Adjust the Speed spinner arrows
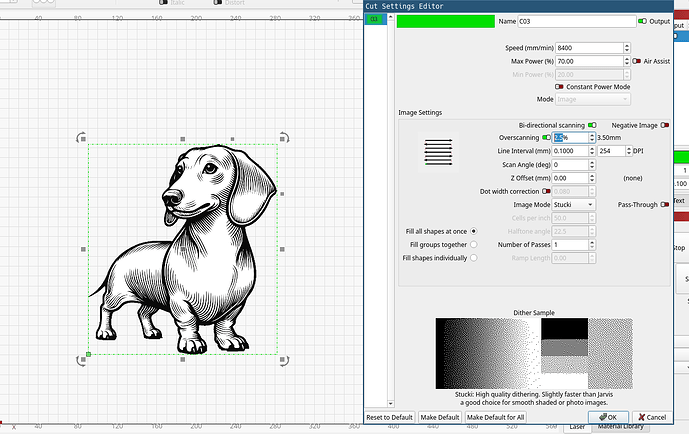The image size is (689, 434). (x=627, y=48)
